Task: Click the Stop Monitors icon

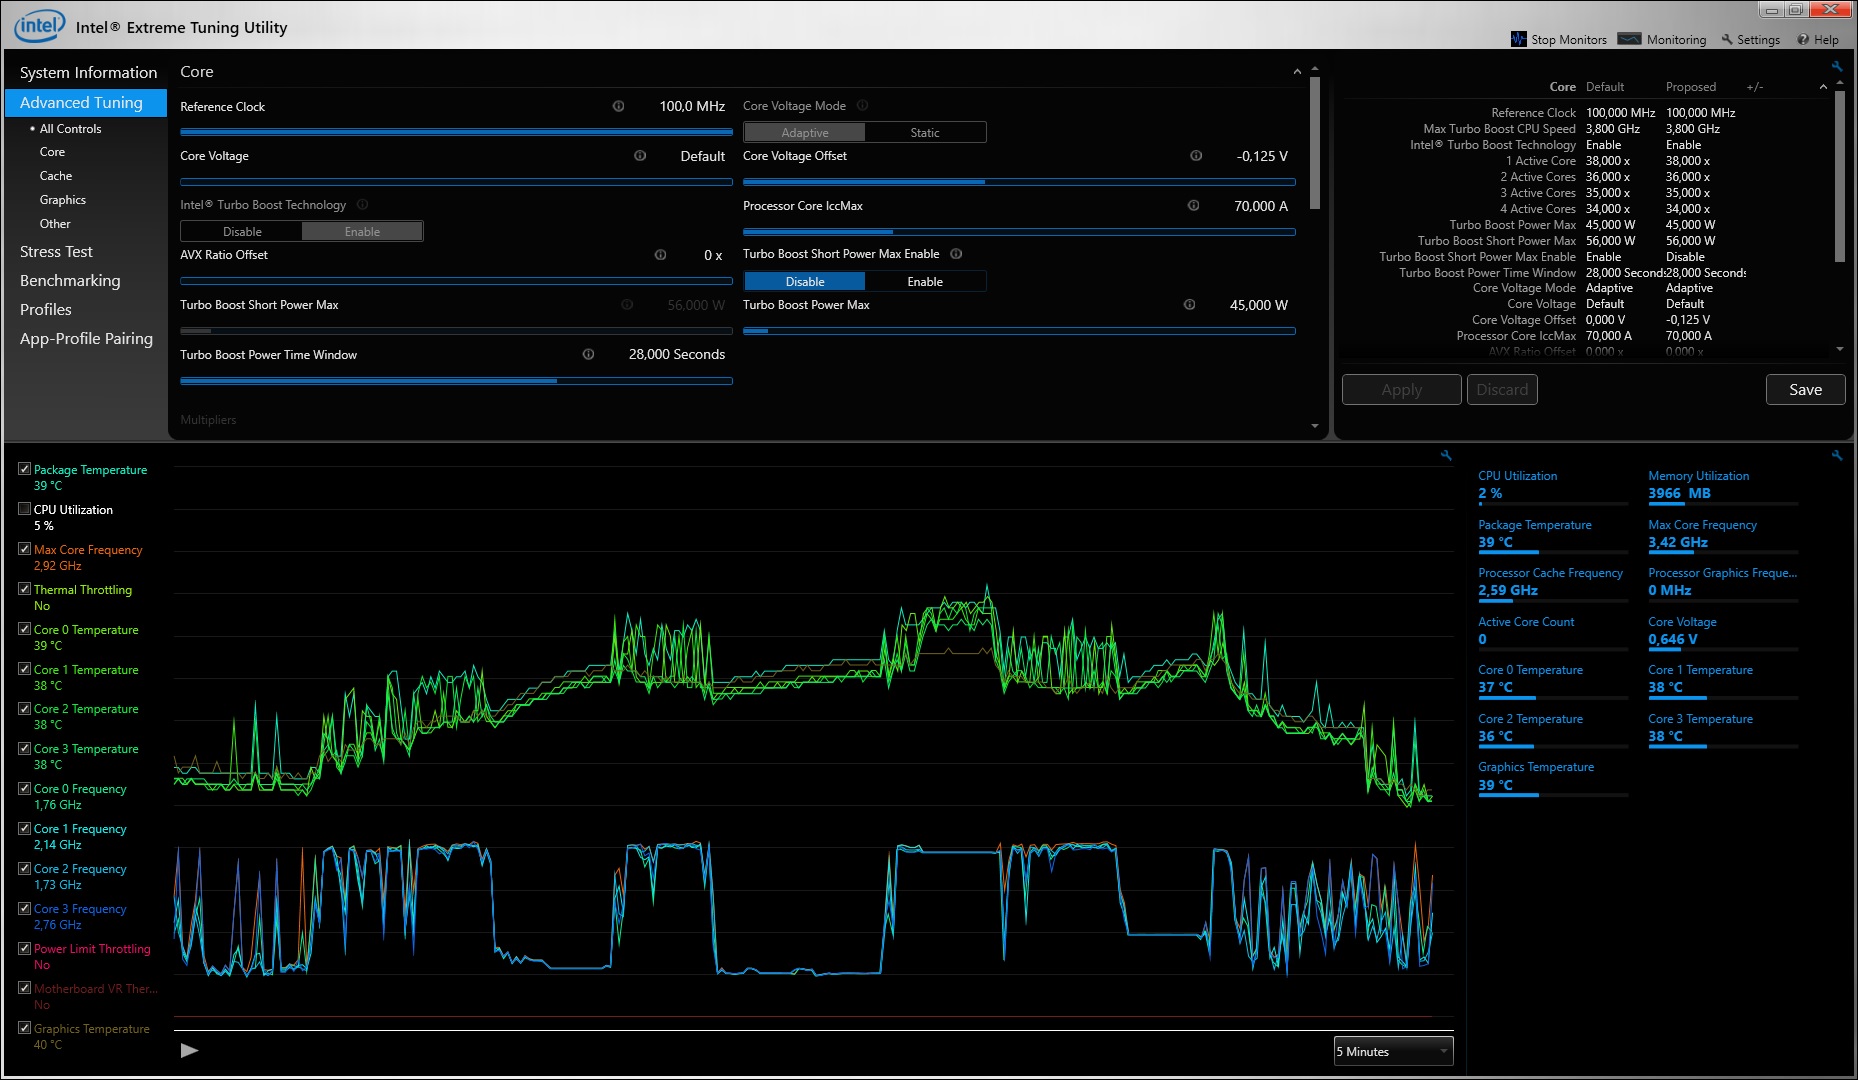Action: coord(1519,39)
